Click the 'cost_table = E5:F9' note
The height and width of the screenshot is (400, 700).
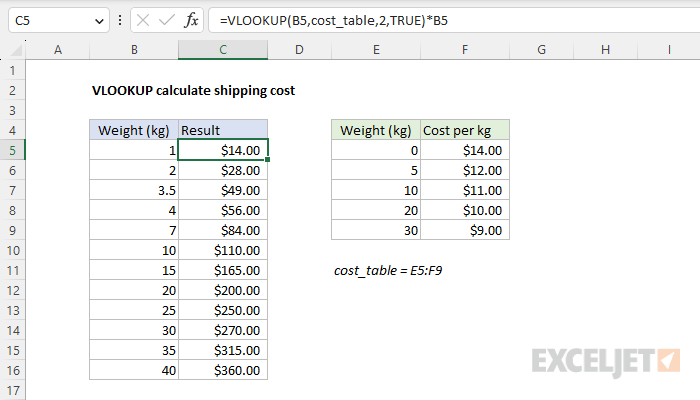pyautogui.click(x=388, y=271)
